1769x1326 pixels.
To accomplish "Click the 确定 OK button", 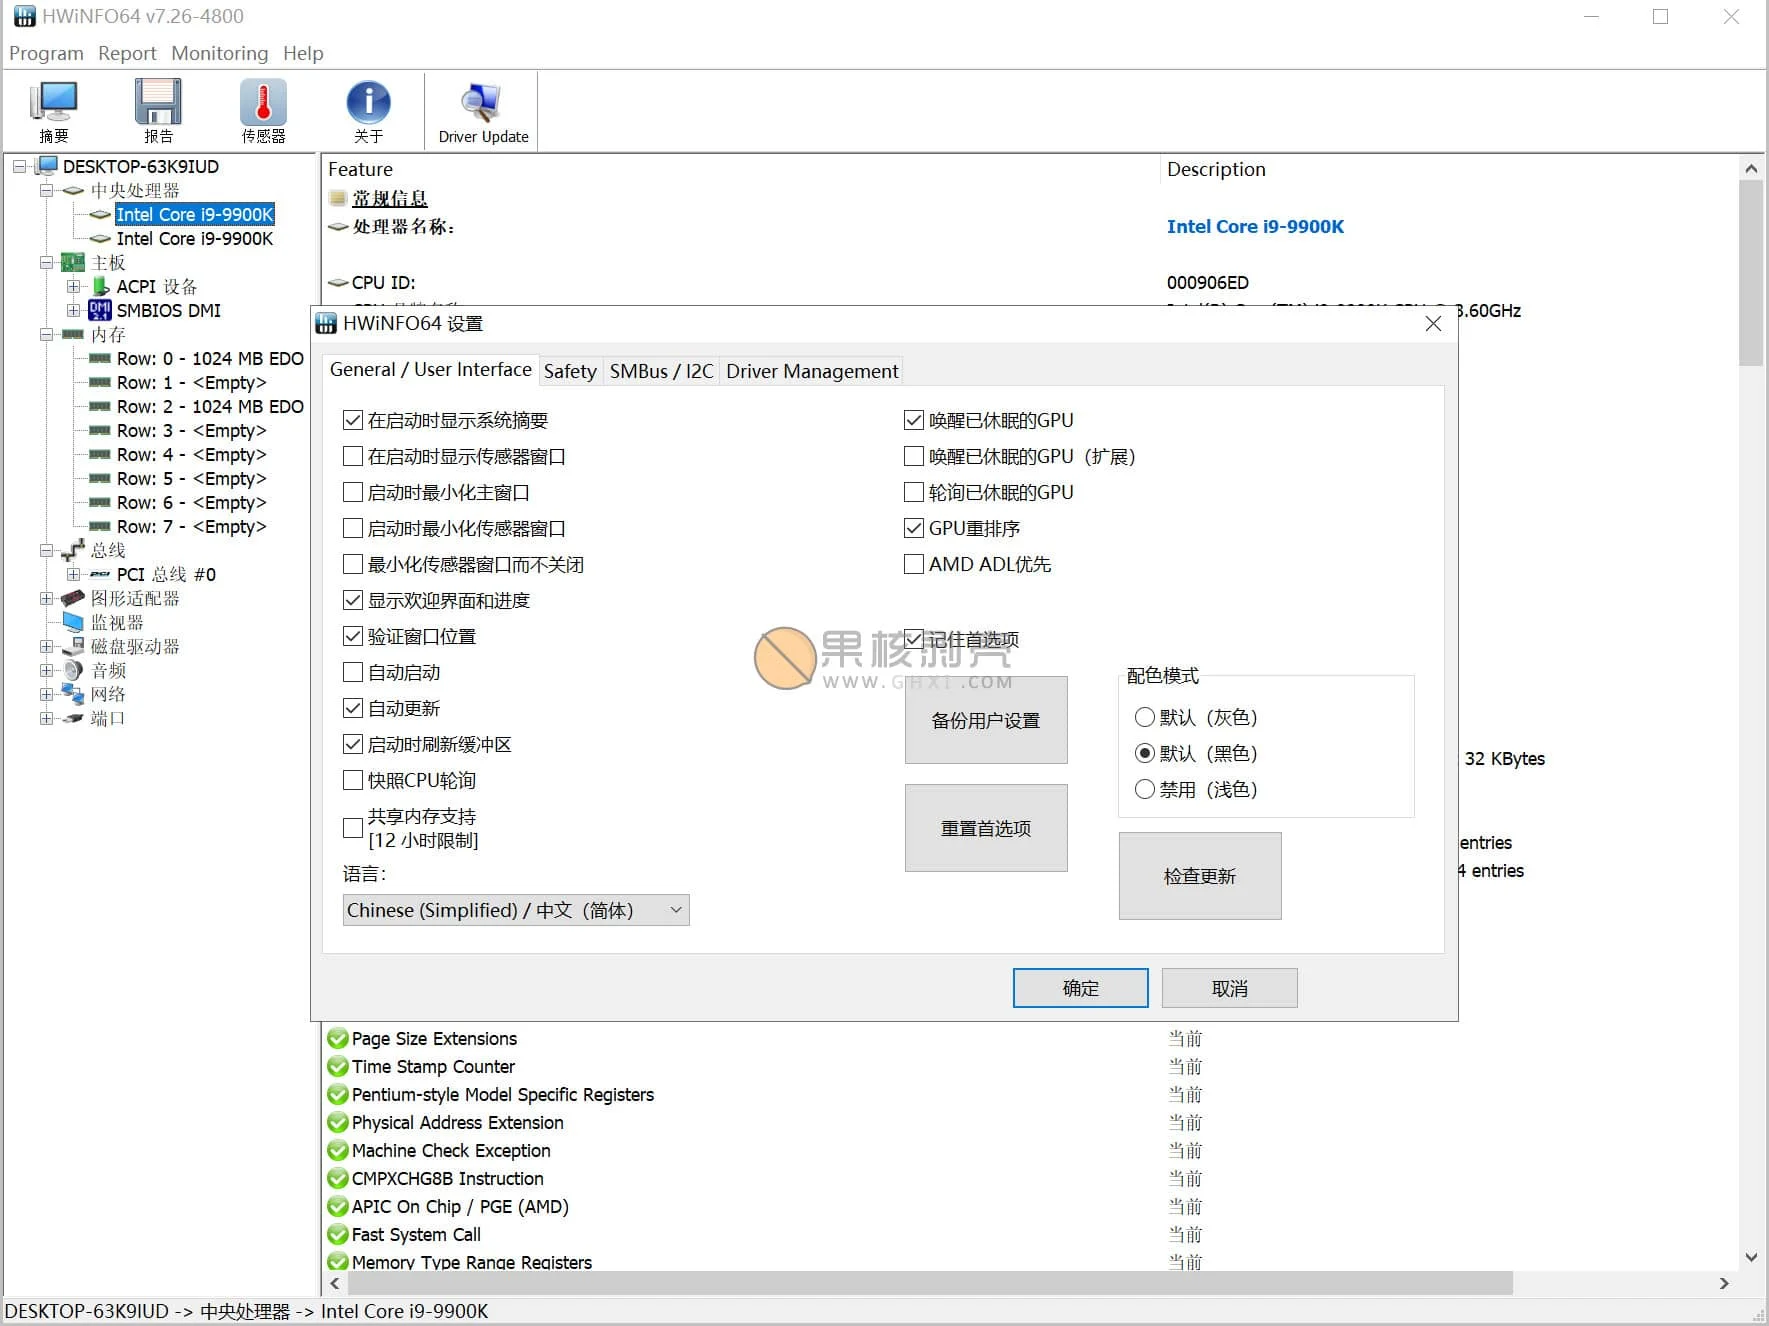I will pos(1080,988).
